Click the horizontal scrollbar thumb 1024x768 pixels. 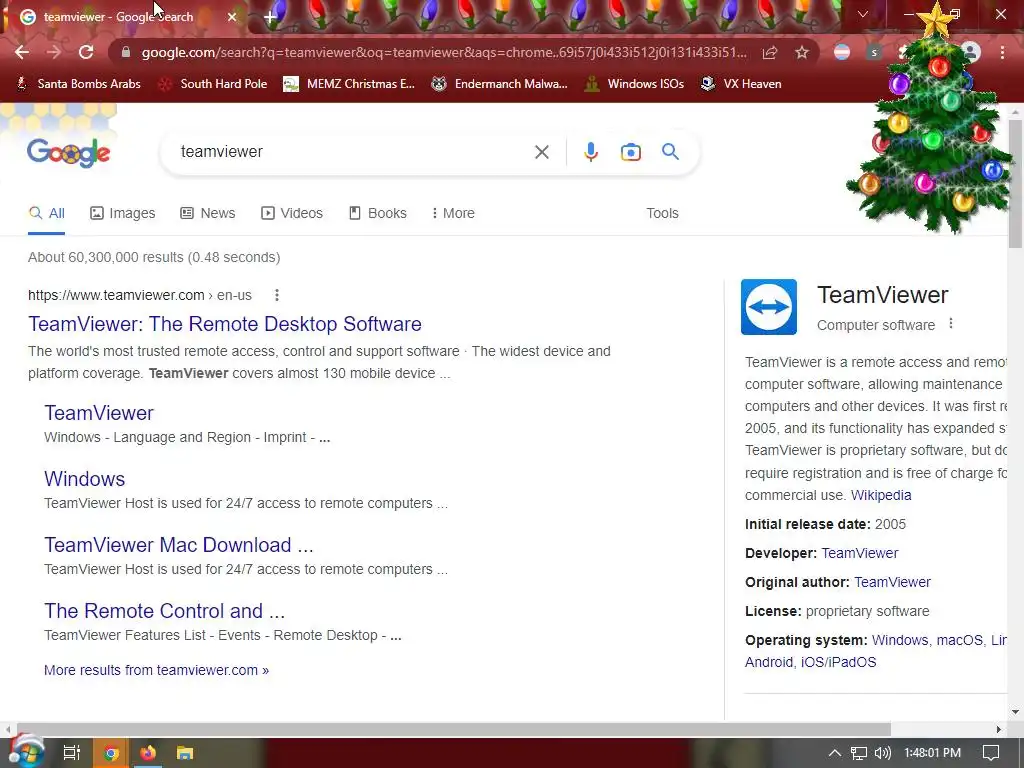coord(453,729)
